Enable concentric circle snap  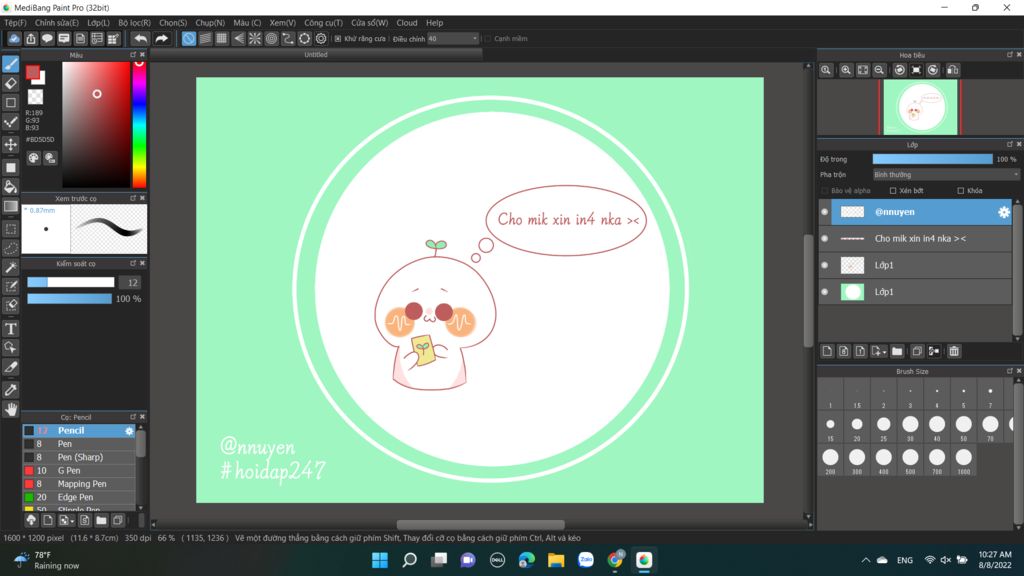tap(271, 39)
